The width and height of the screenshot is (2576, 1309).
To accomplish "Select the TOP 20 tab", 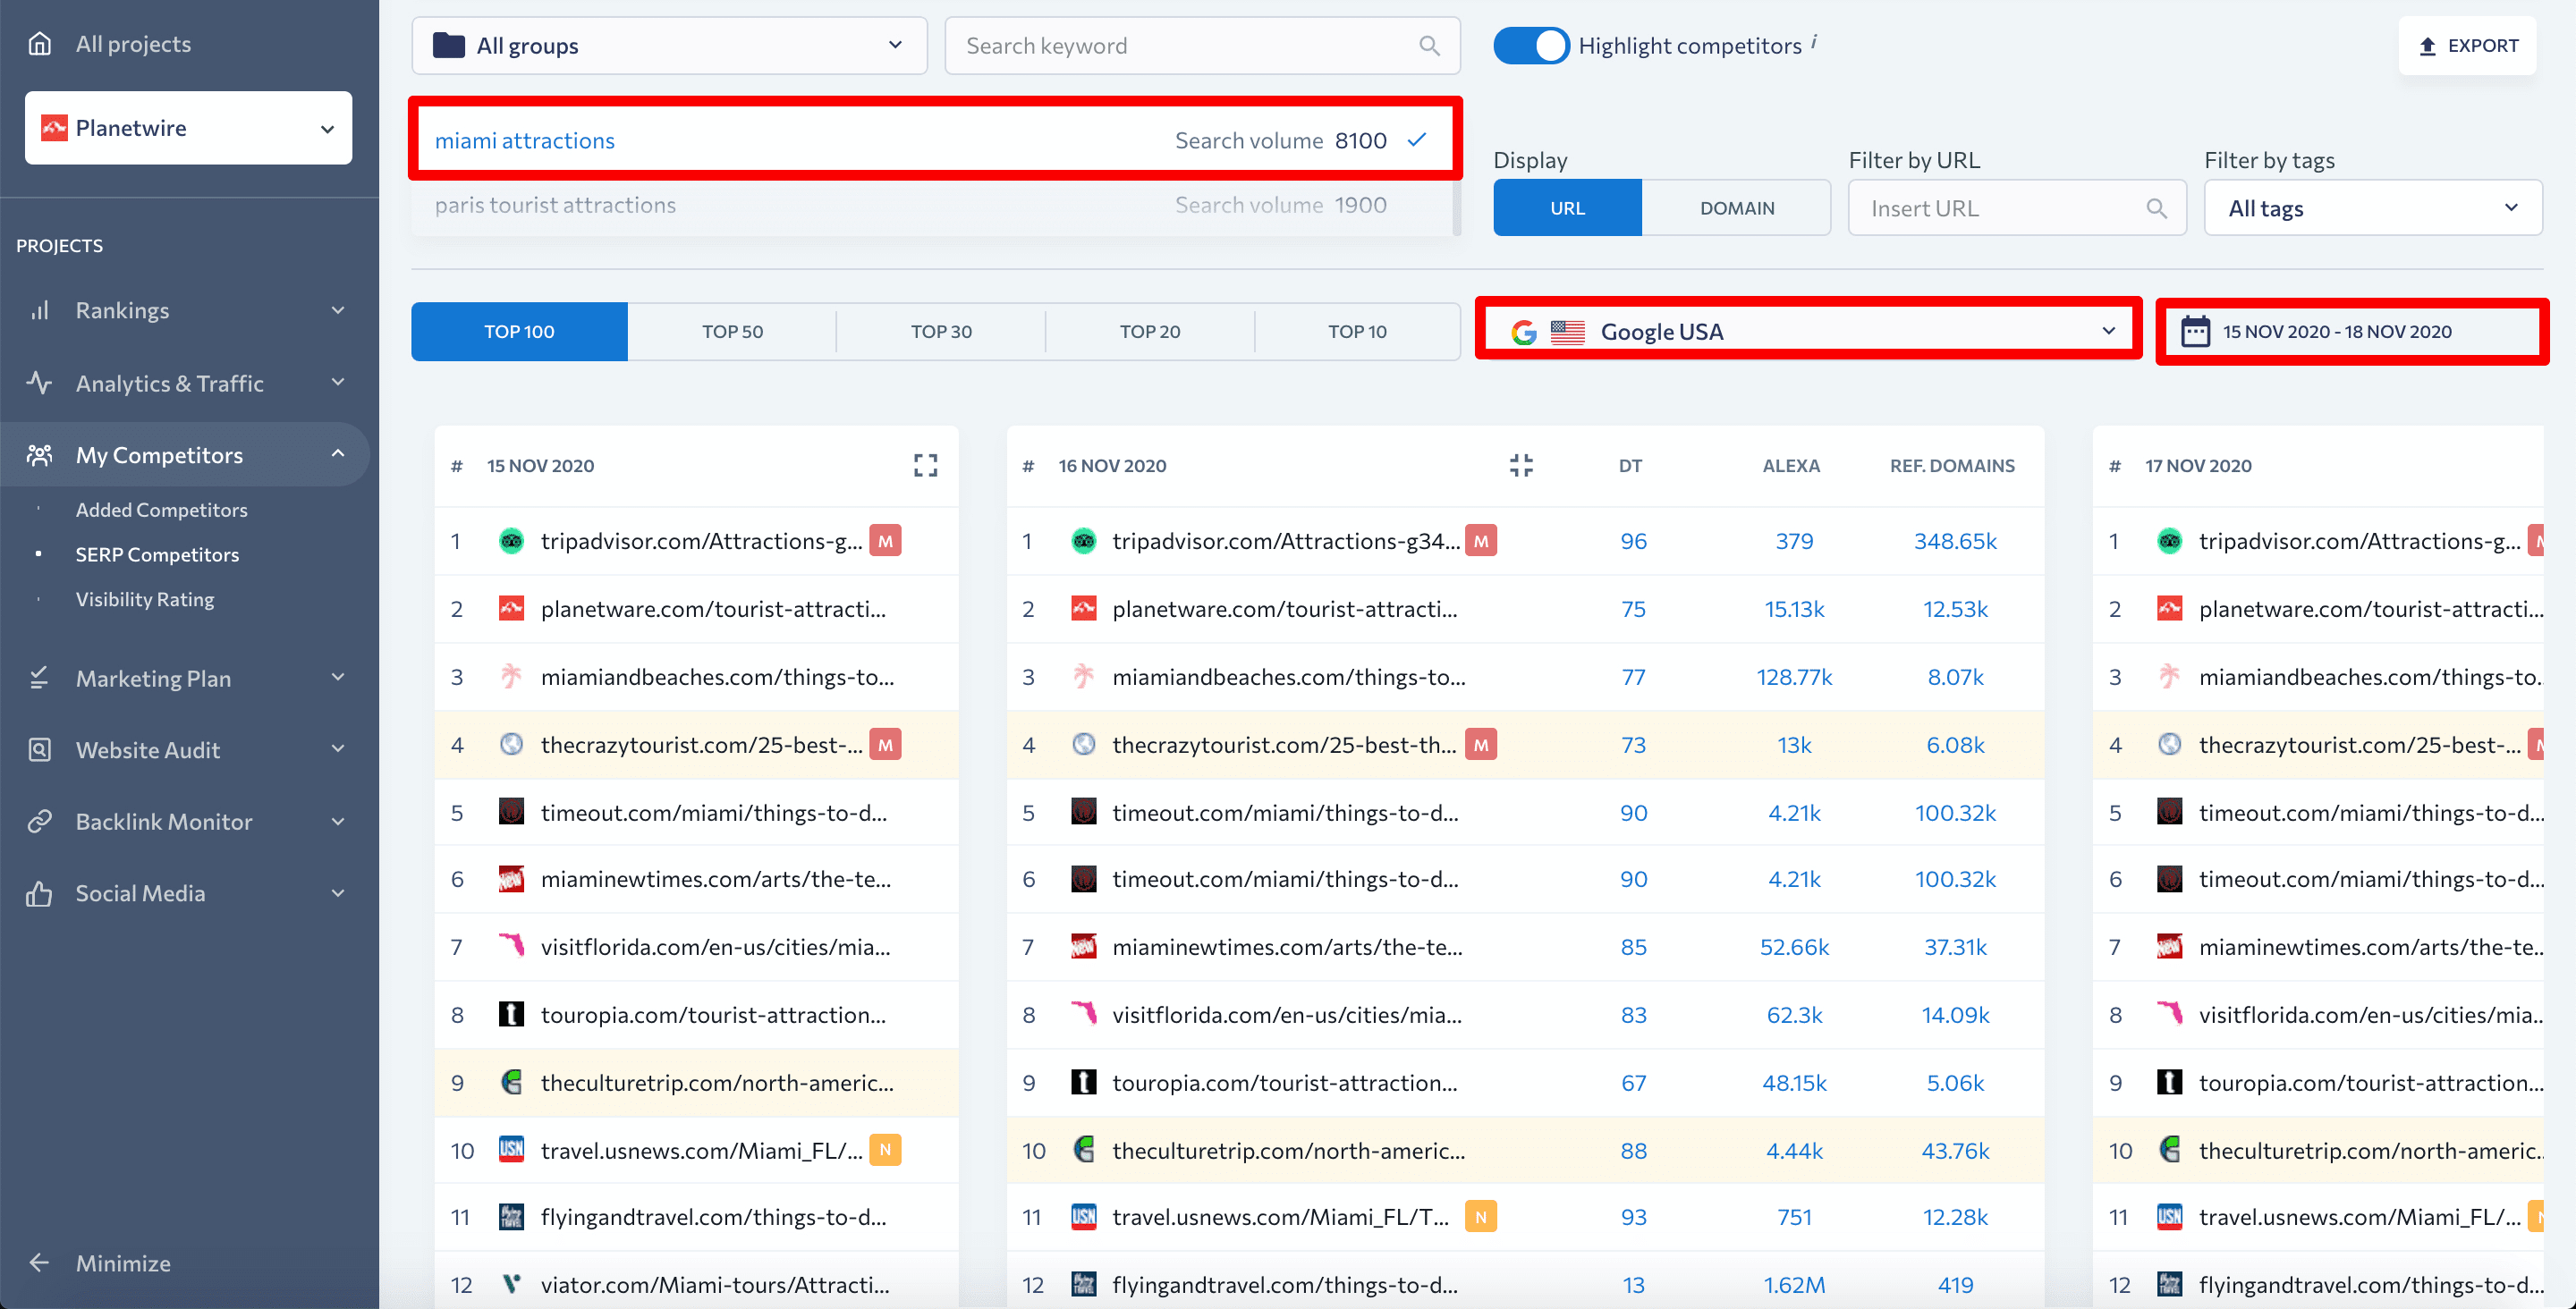I will 1150,331.
